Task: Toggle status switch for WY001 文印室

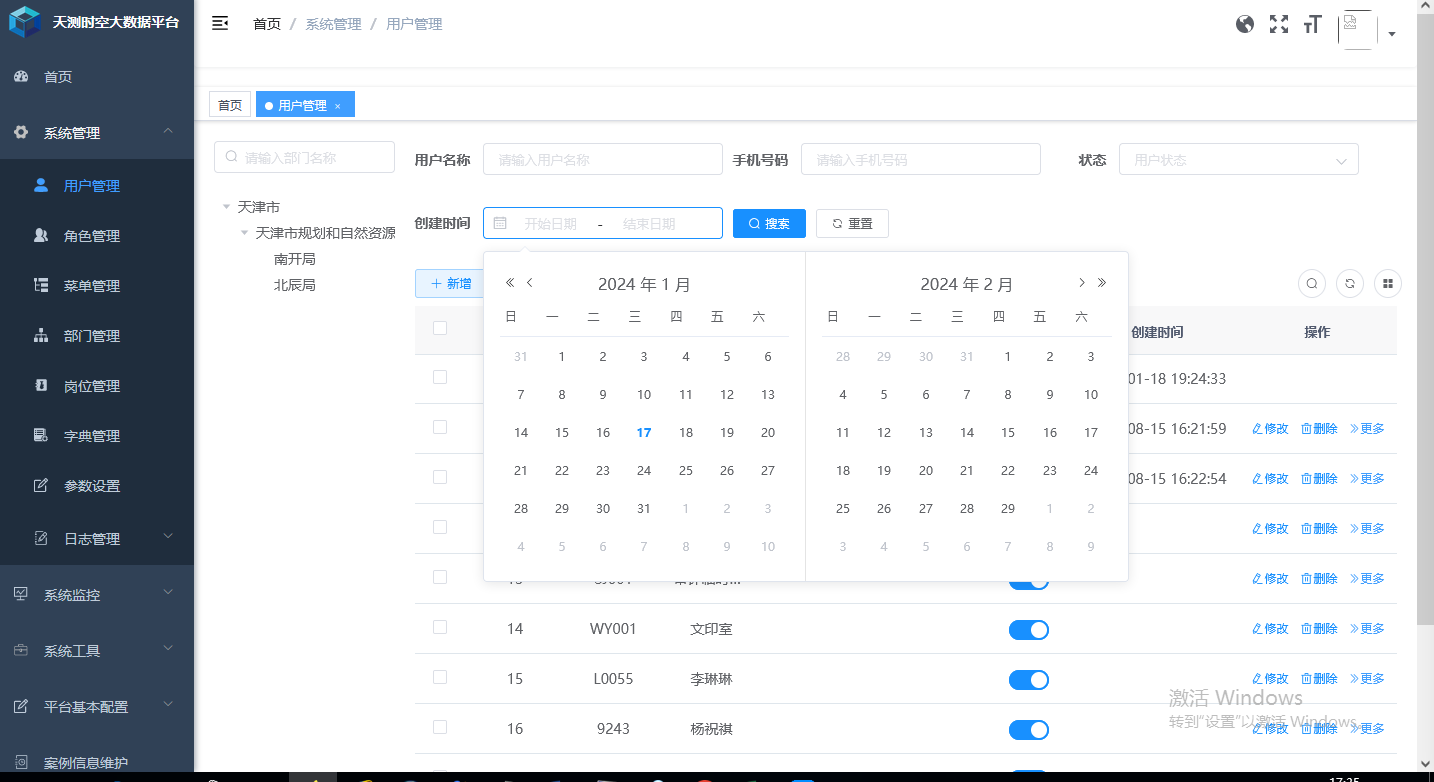Action: coord(1029,629)
